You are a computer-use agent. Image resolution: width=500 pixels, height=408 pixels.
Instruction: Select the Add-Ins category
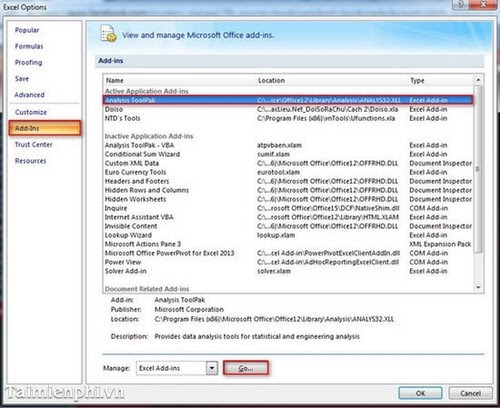pyautogui.click(x=45, y=128)
